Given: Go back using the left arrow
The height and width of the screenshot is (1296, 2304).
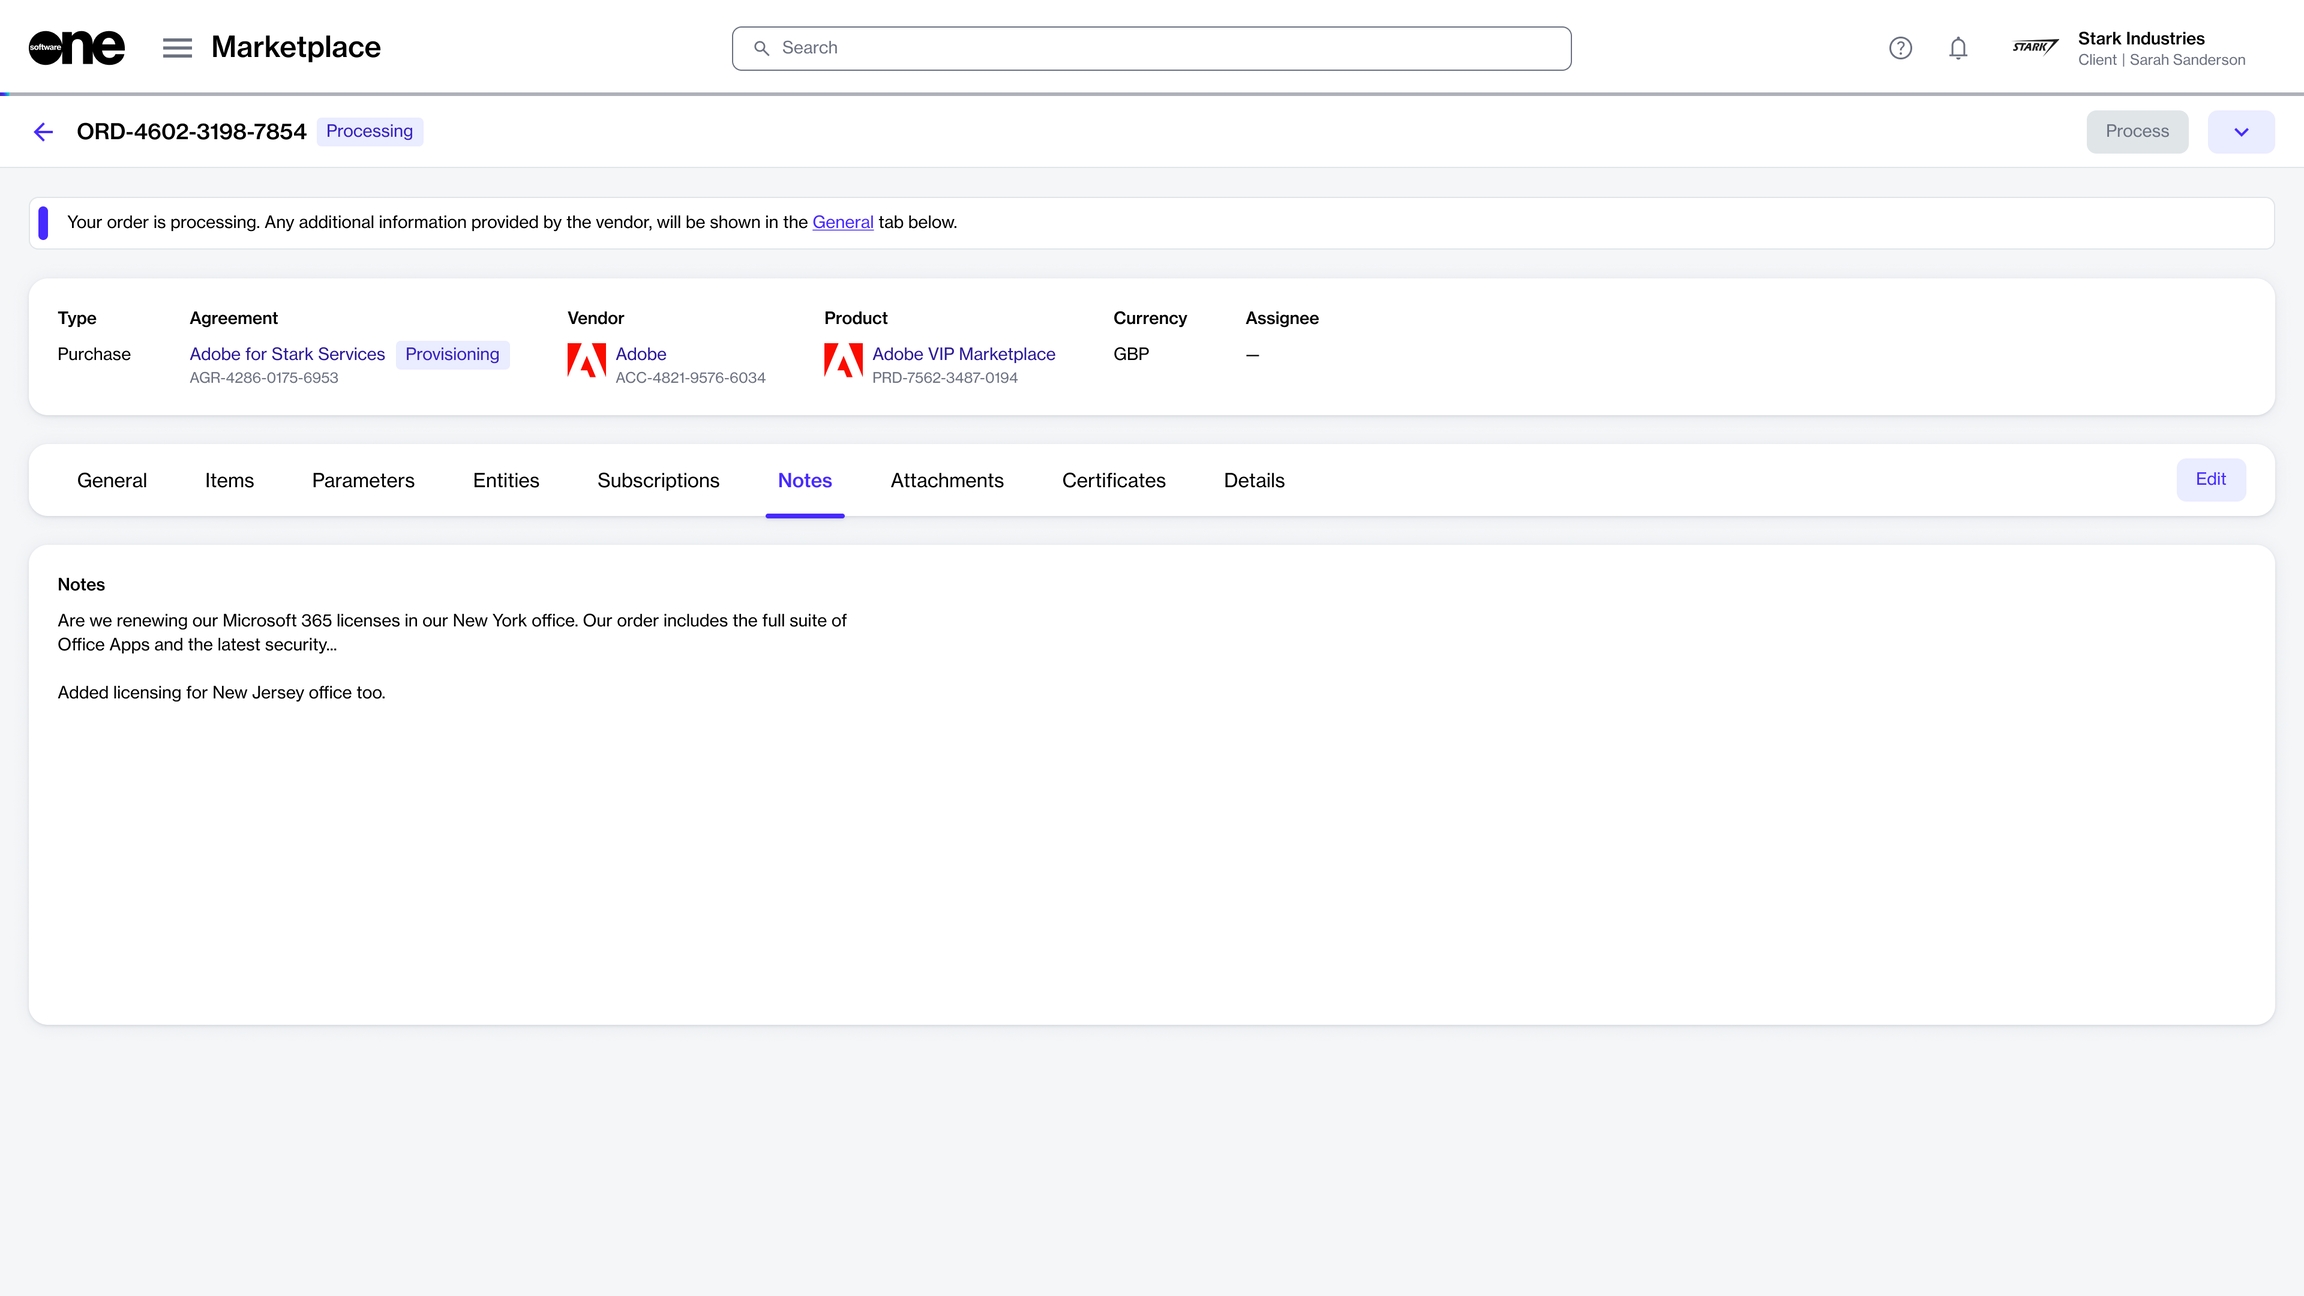Looking at the screenshot, I should click(x=43, y=132).
